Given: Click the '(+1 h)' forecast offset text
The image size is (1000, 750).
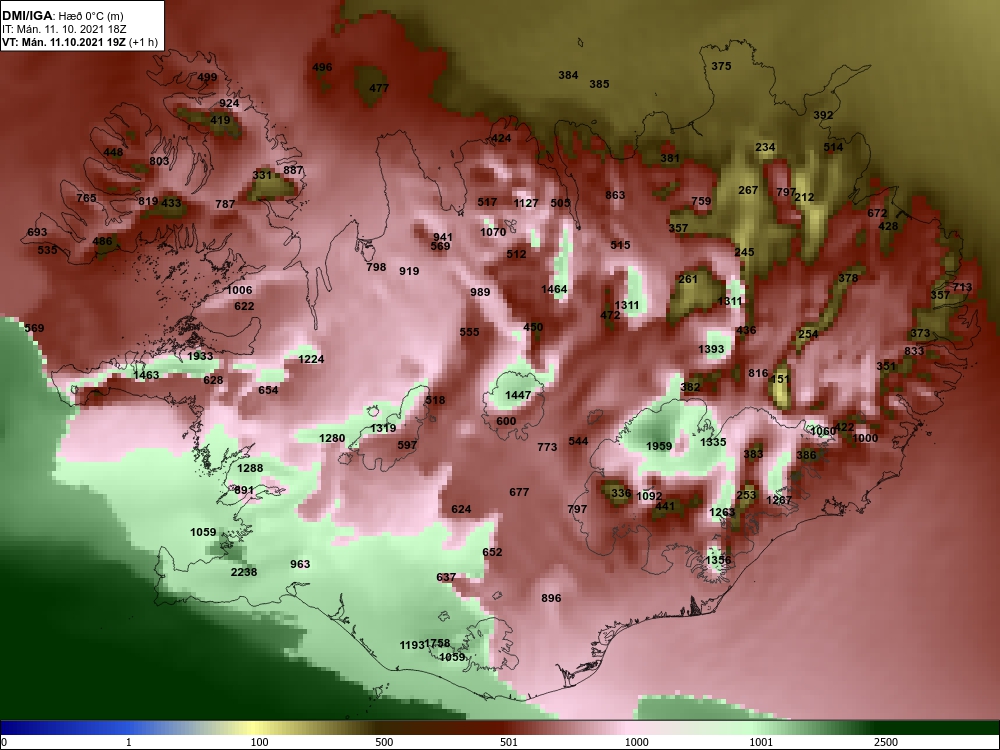Looking at the screenshot, I should point(143,43).
